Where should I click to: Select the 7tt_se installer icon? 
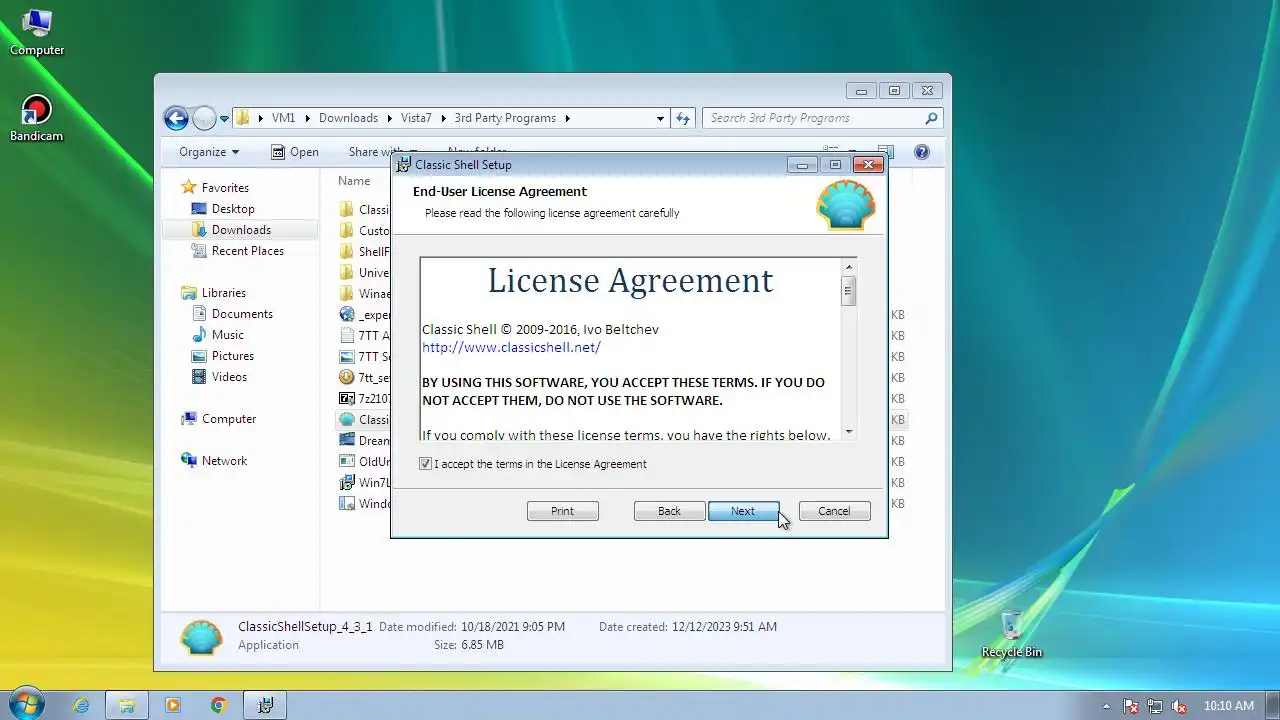coord(347,377)
